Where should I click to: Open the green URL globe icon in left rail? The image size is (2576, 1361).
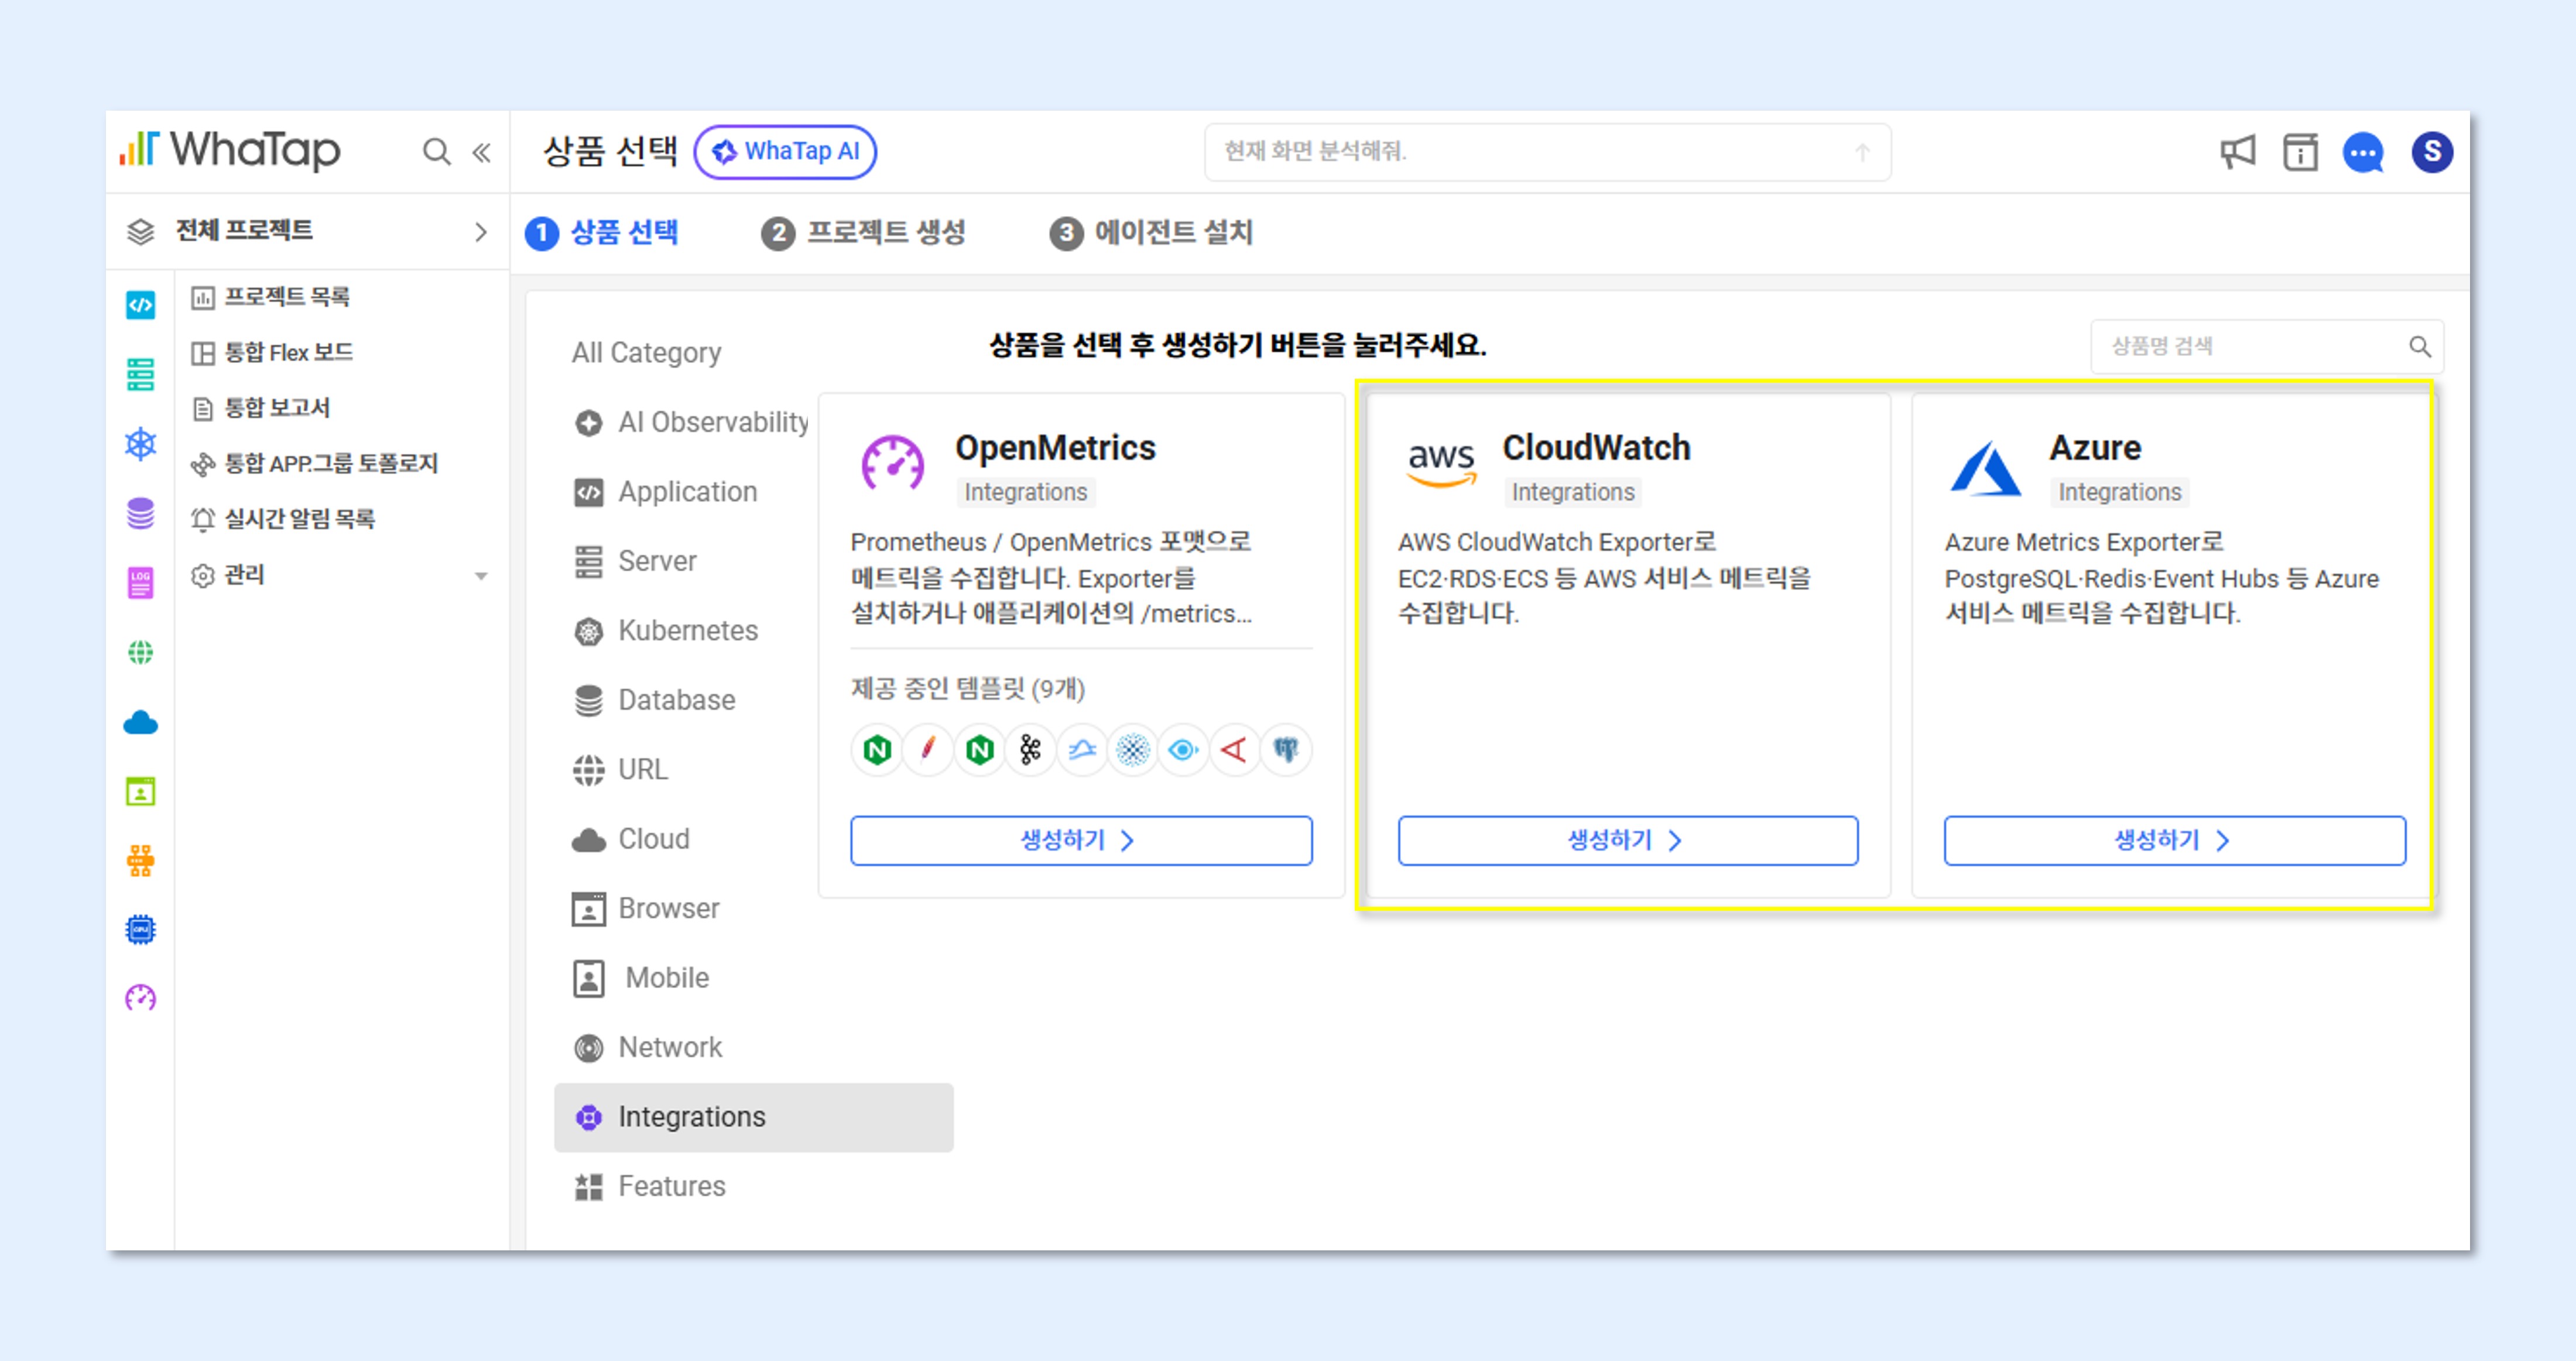tap(140, 652)
